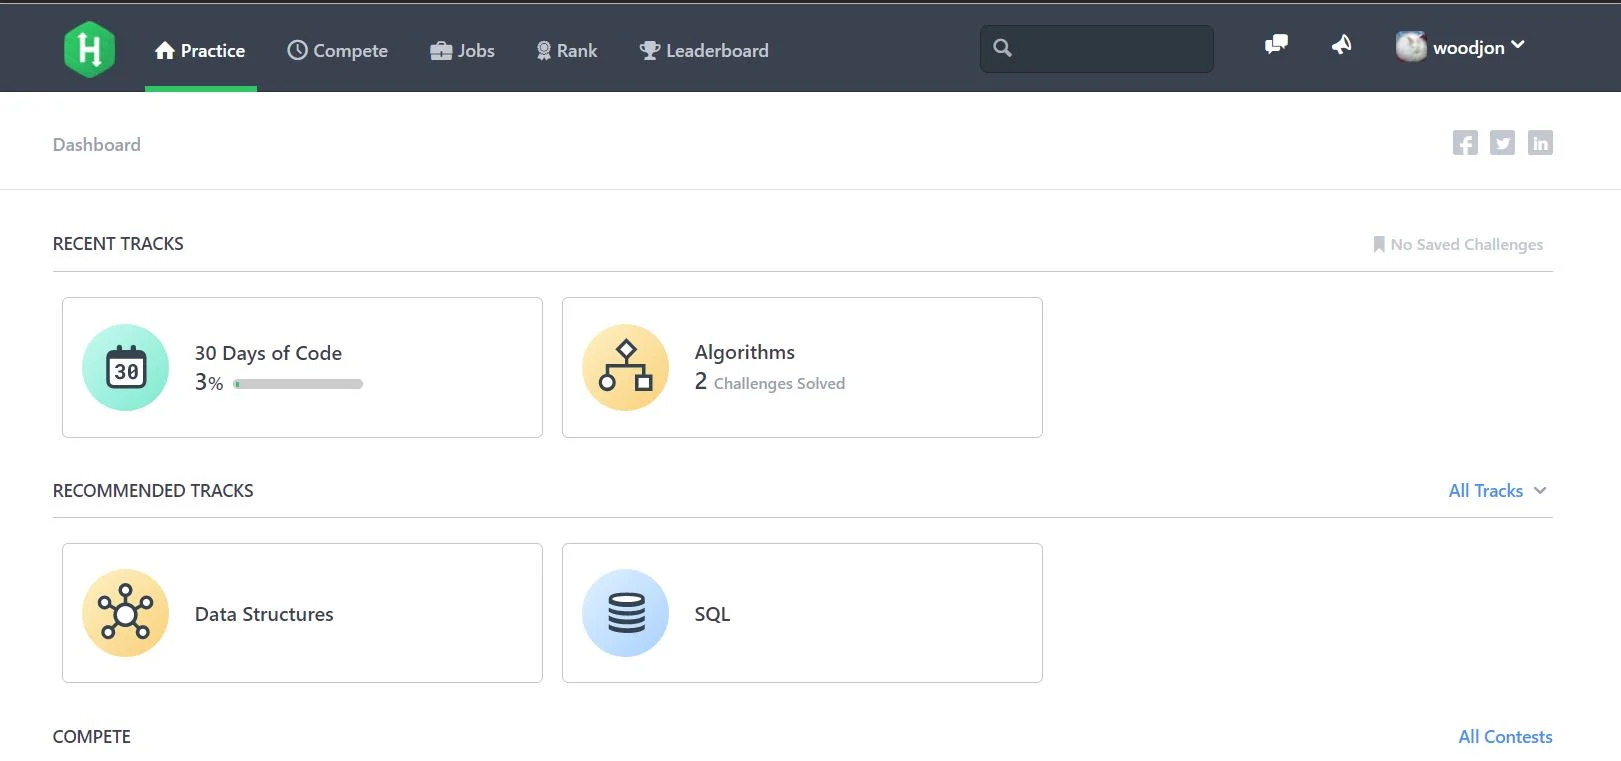Image resolution: width=1621 pixels, height=761 pixels.
Task: Expand the woodjon user dropdown arrow
Action: [x=1518, y=45]
